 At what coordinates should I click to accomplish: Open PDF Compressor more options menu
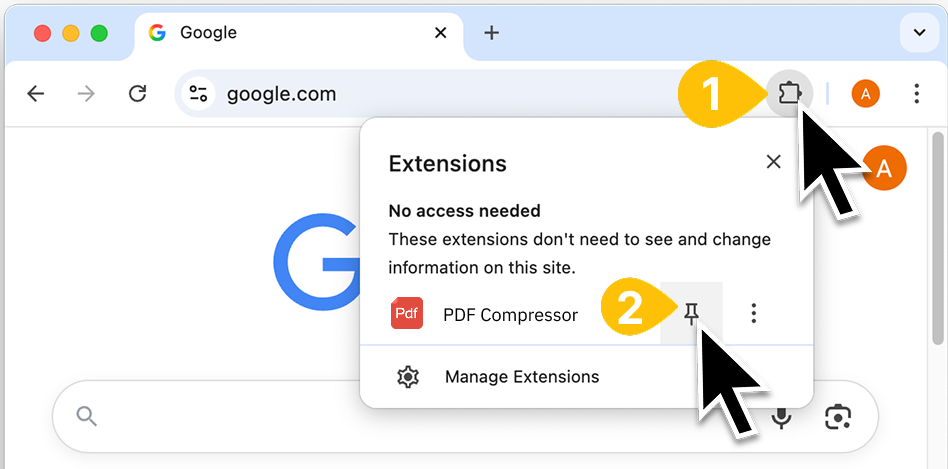pyautogui.click(x=754, y=315)
